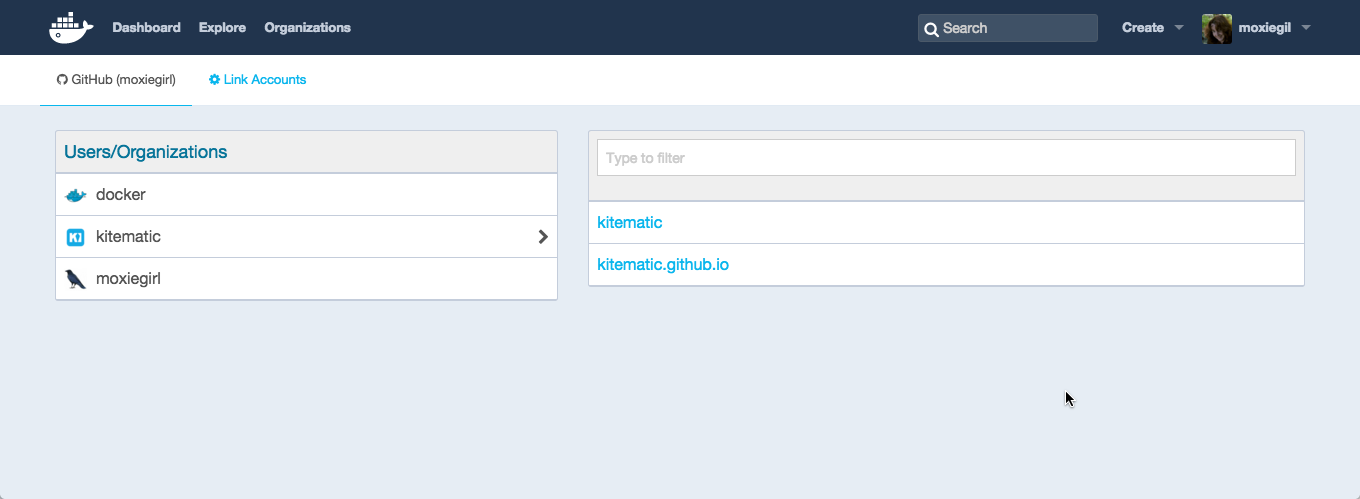
Task: Open the Link Accounts link
Action: coord(264,80)
